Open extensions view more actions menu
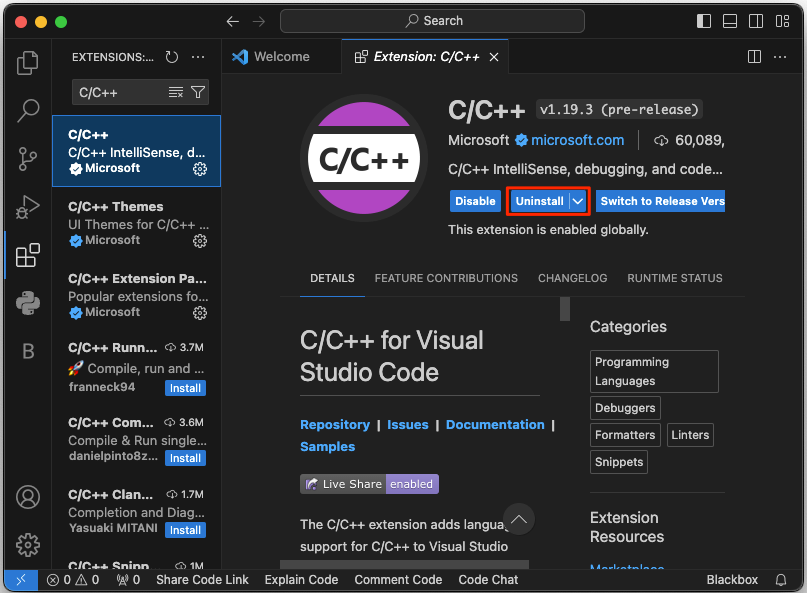The image size is (807, 593). 198,57
